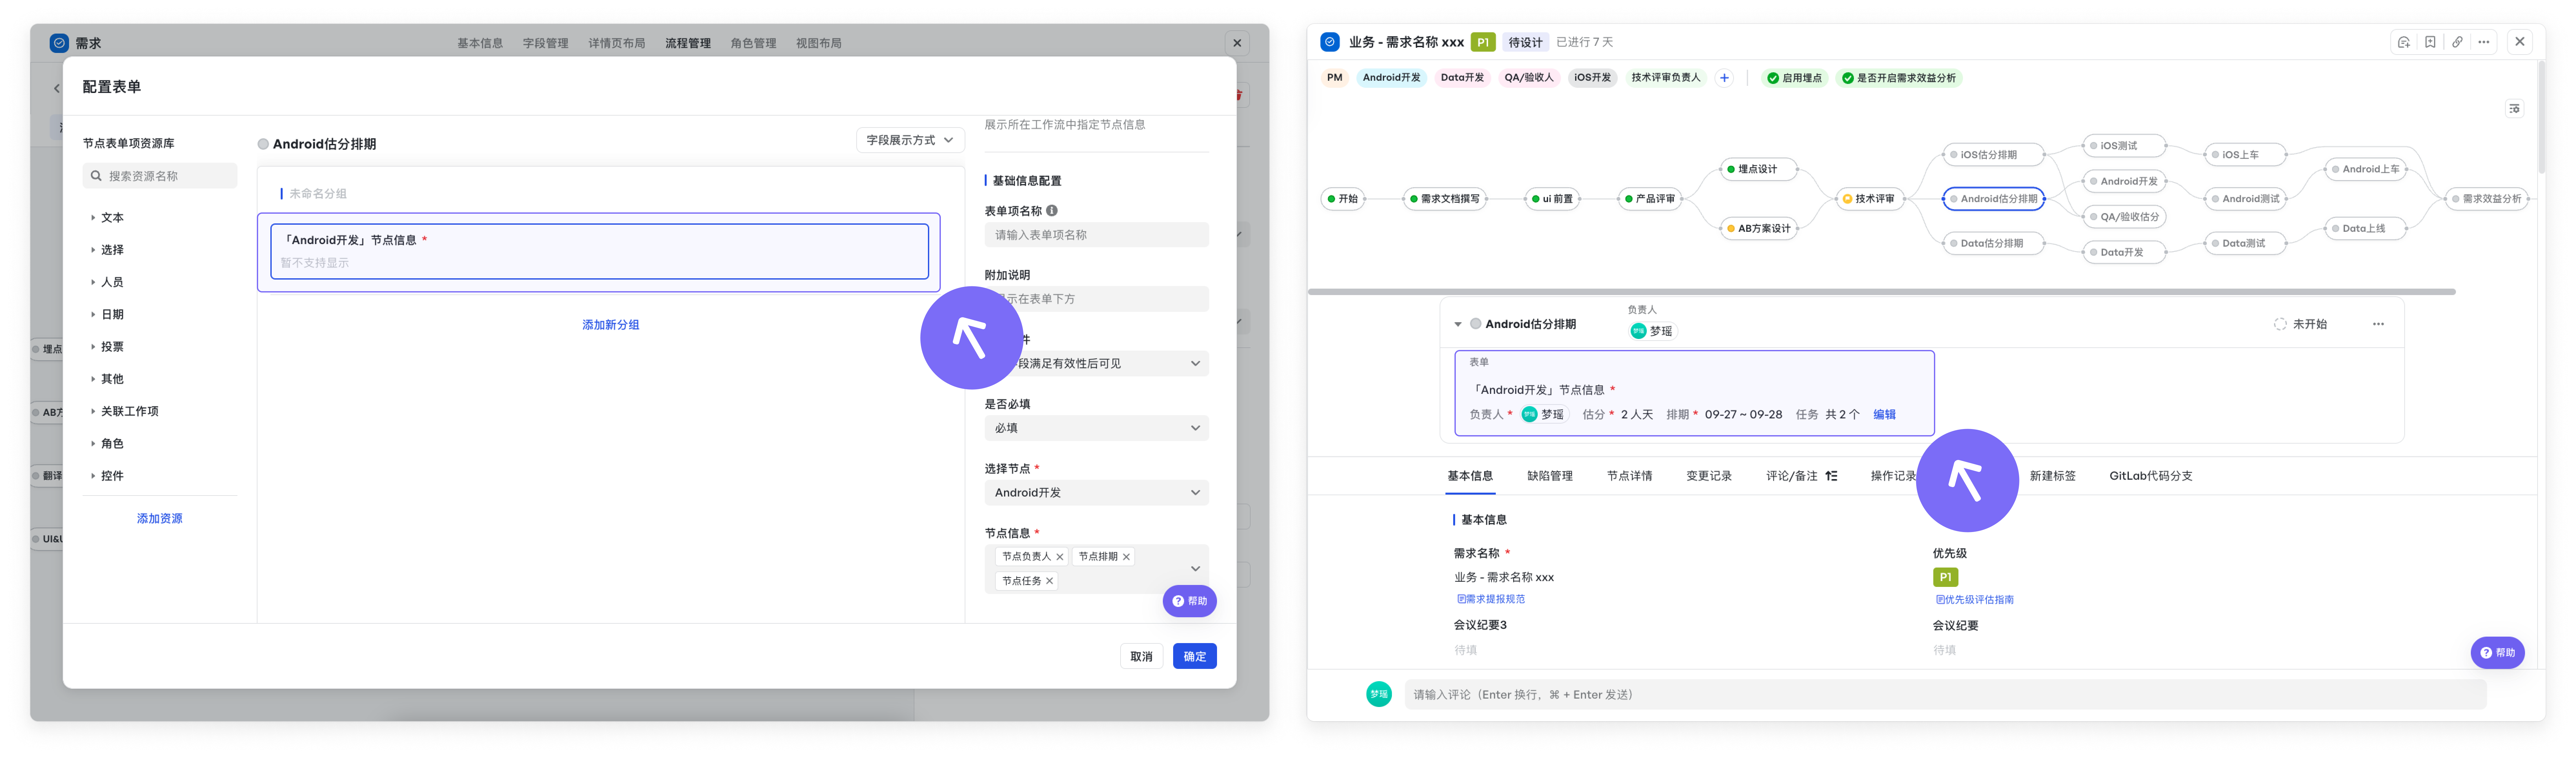Focus the 搜索资源名称 search field
Image resolution: width=2576 pixels, height=758 pixels.
tap(160, 176)
